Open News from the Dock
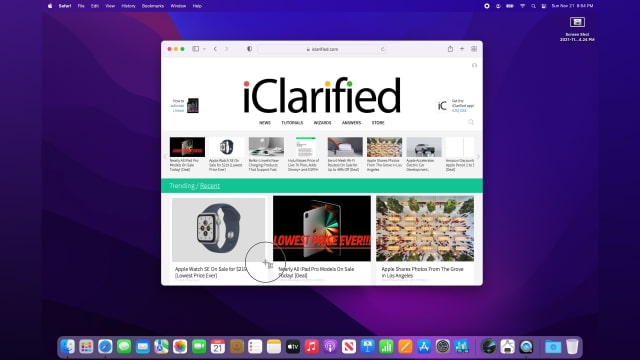This screenshot has height=360, width=640. click(x=349, y=347)
